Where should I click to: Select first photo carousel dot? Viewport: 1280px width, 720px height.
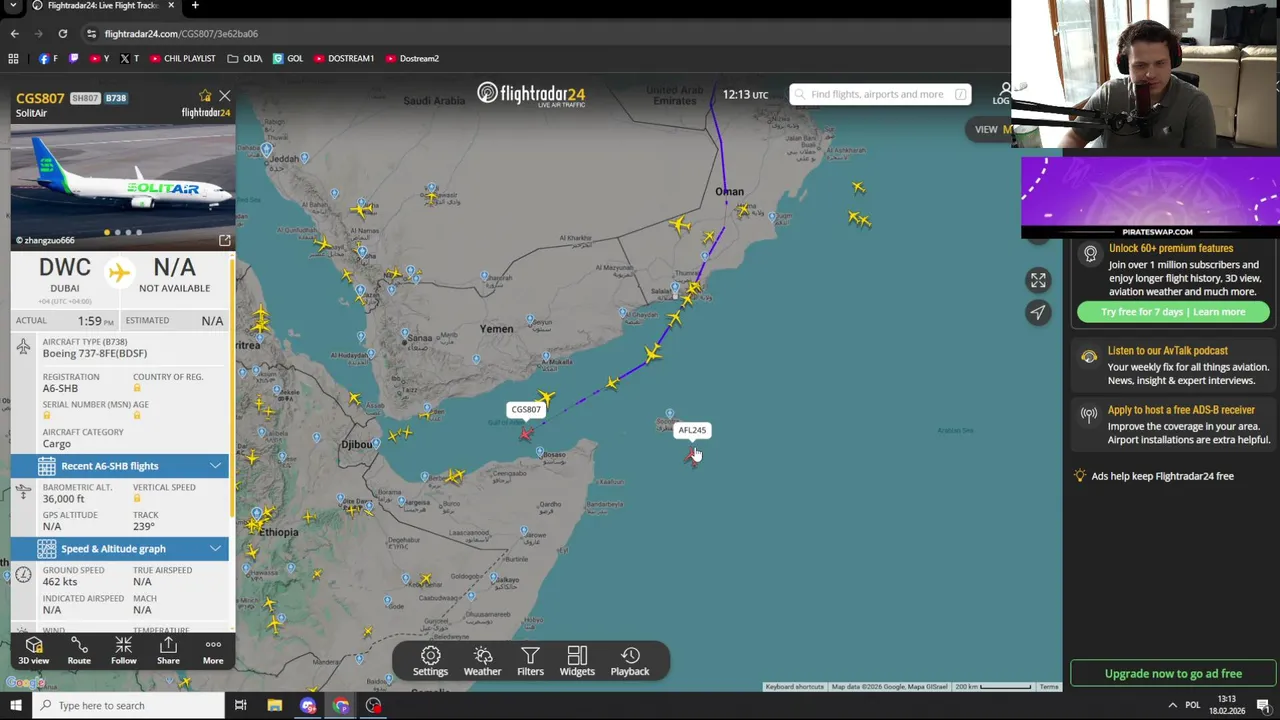(x=107, y=233)
